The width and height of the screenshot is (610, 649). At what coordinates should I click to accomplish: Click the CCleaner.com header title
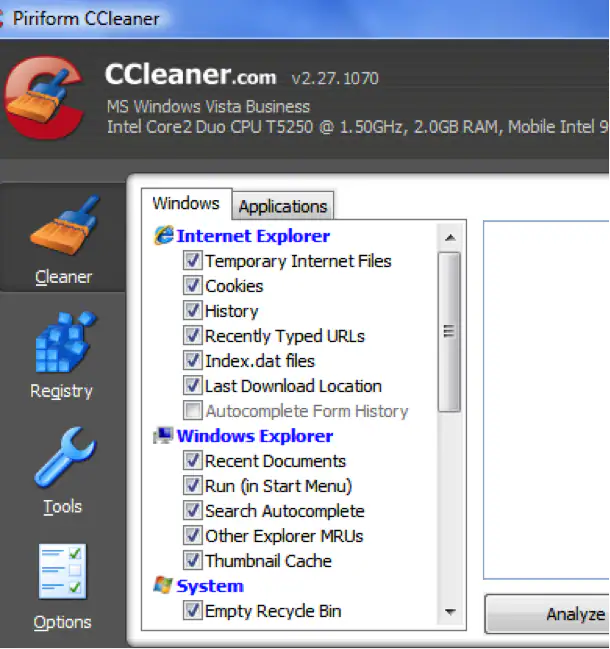click(190, 75)
